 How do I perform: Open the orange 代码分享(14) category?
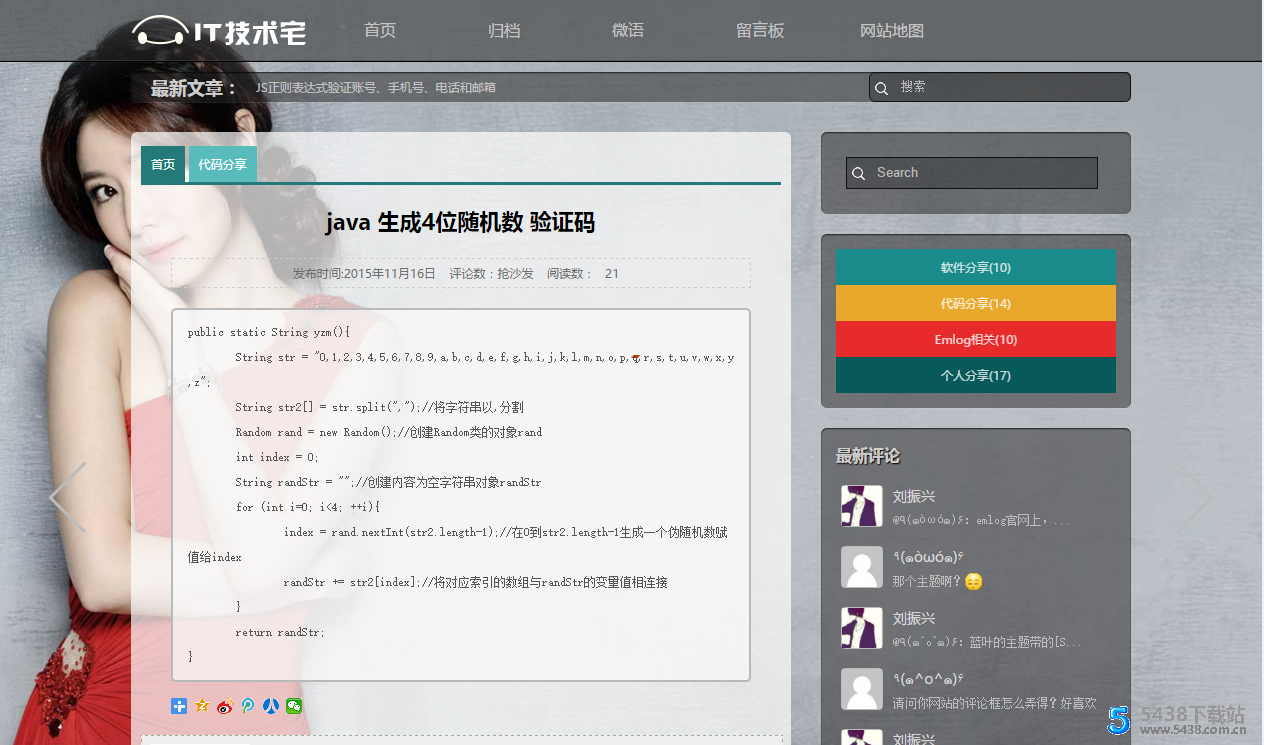coord(975,304)
